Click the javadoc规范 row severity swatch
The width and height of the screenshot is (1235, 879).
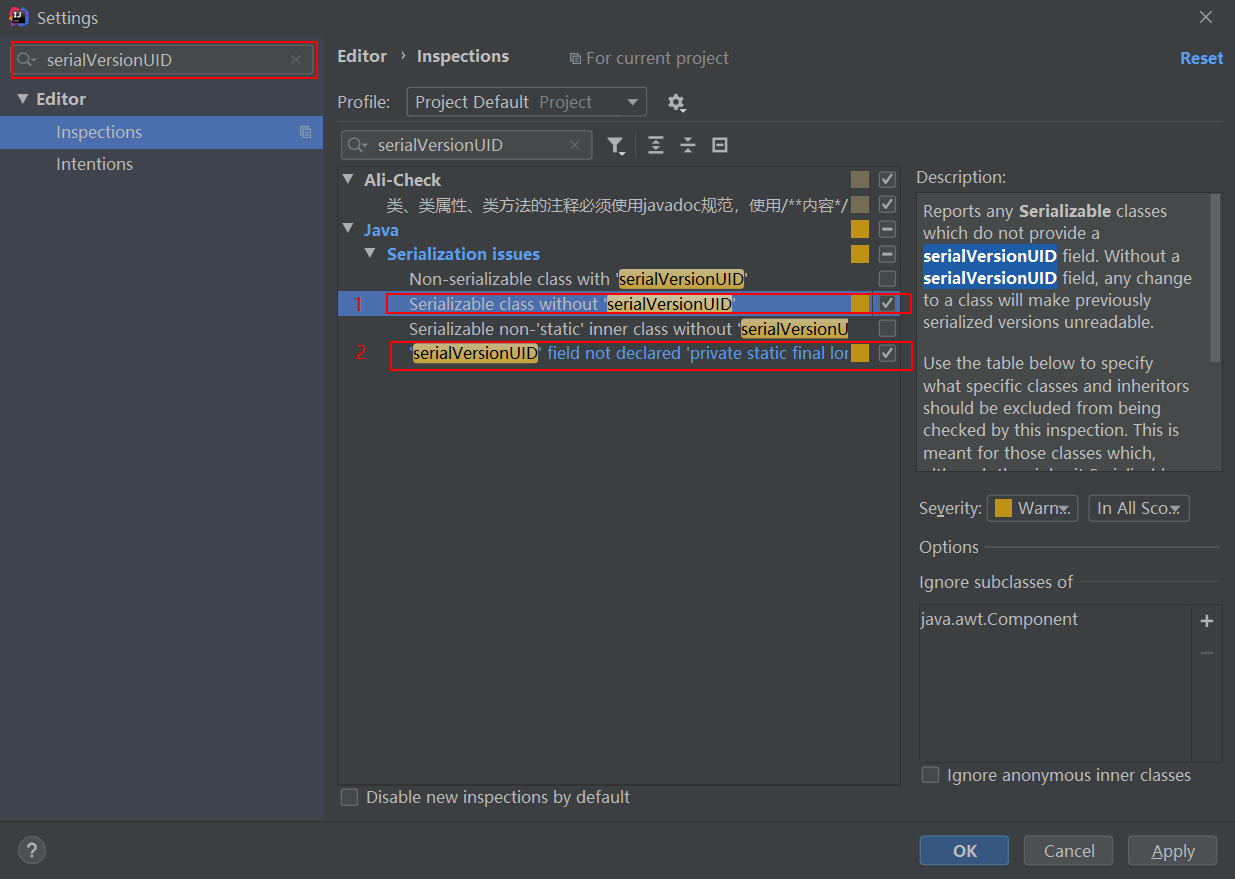[x=860, y=205]
